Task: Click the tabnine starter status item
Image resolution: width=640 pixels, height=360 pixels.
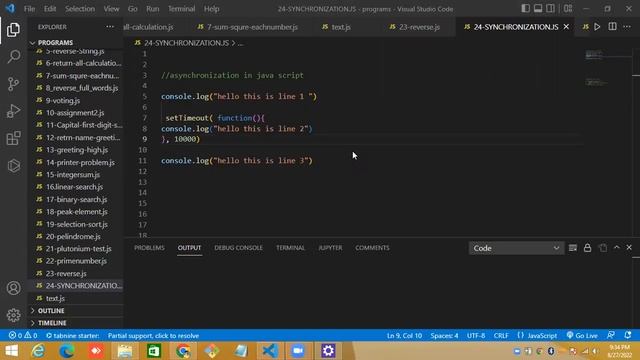Action: [x=72, y=336]
